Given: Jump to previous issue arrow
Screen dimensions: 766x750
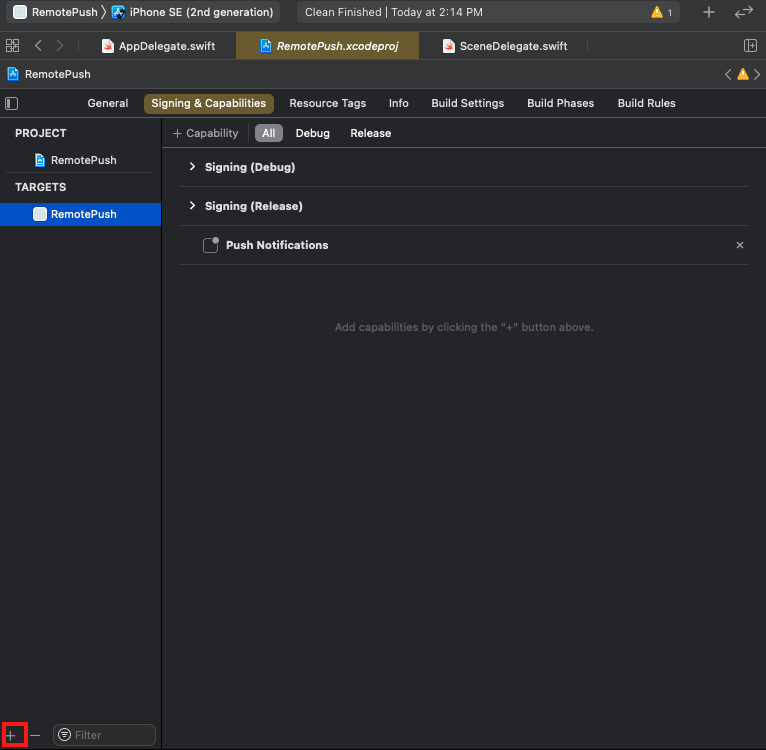Looking at the screenshot, I should (728, 74).
